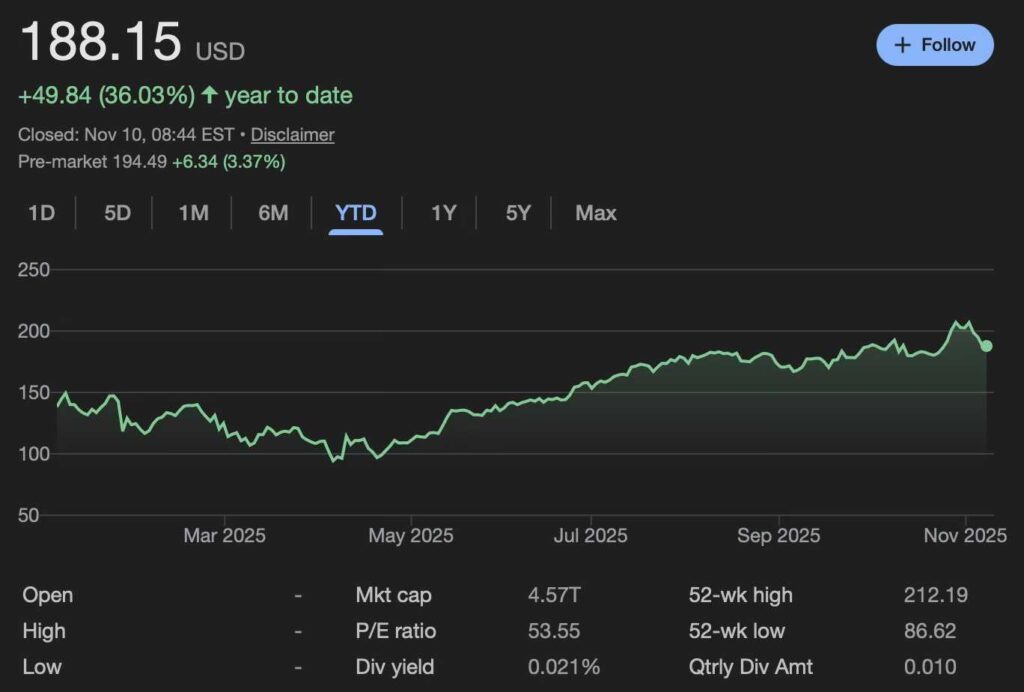Click the 52-wk high value 212.19
The height and width of the screenshot is (692, 1024).
935,595
